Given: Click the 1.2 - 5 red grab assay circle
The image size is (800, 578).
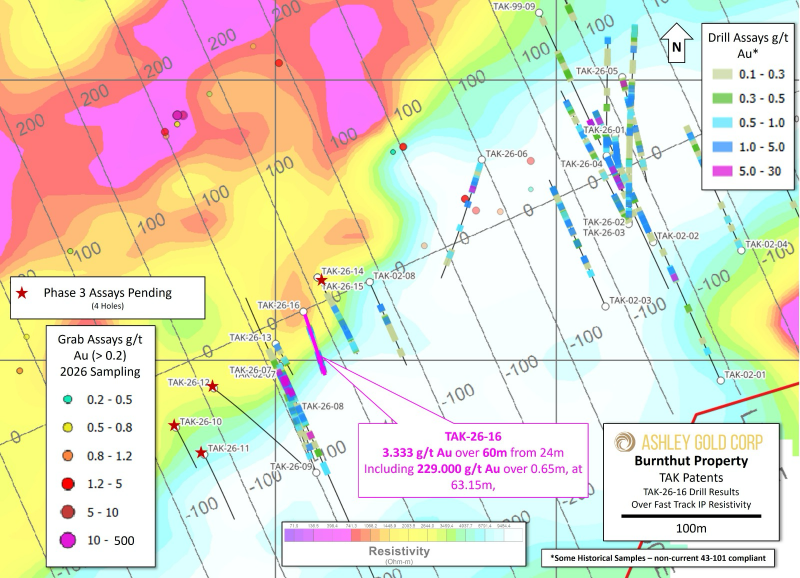Looking at the screenshot, I should pyautogui.click(x=68, y=484).
